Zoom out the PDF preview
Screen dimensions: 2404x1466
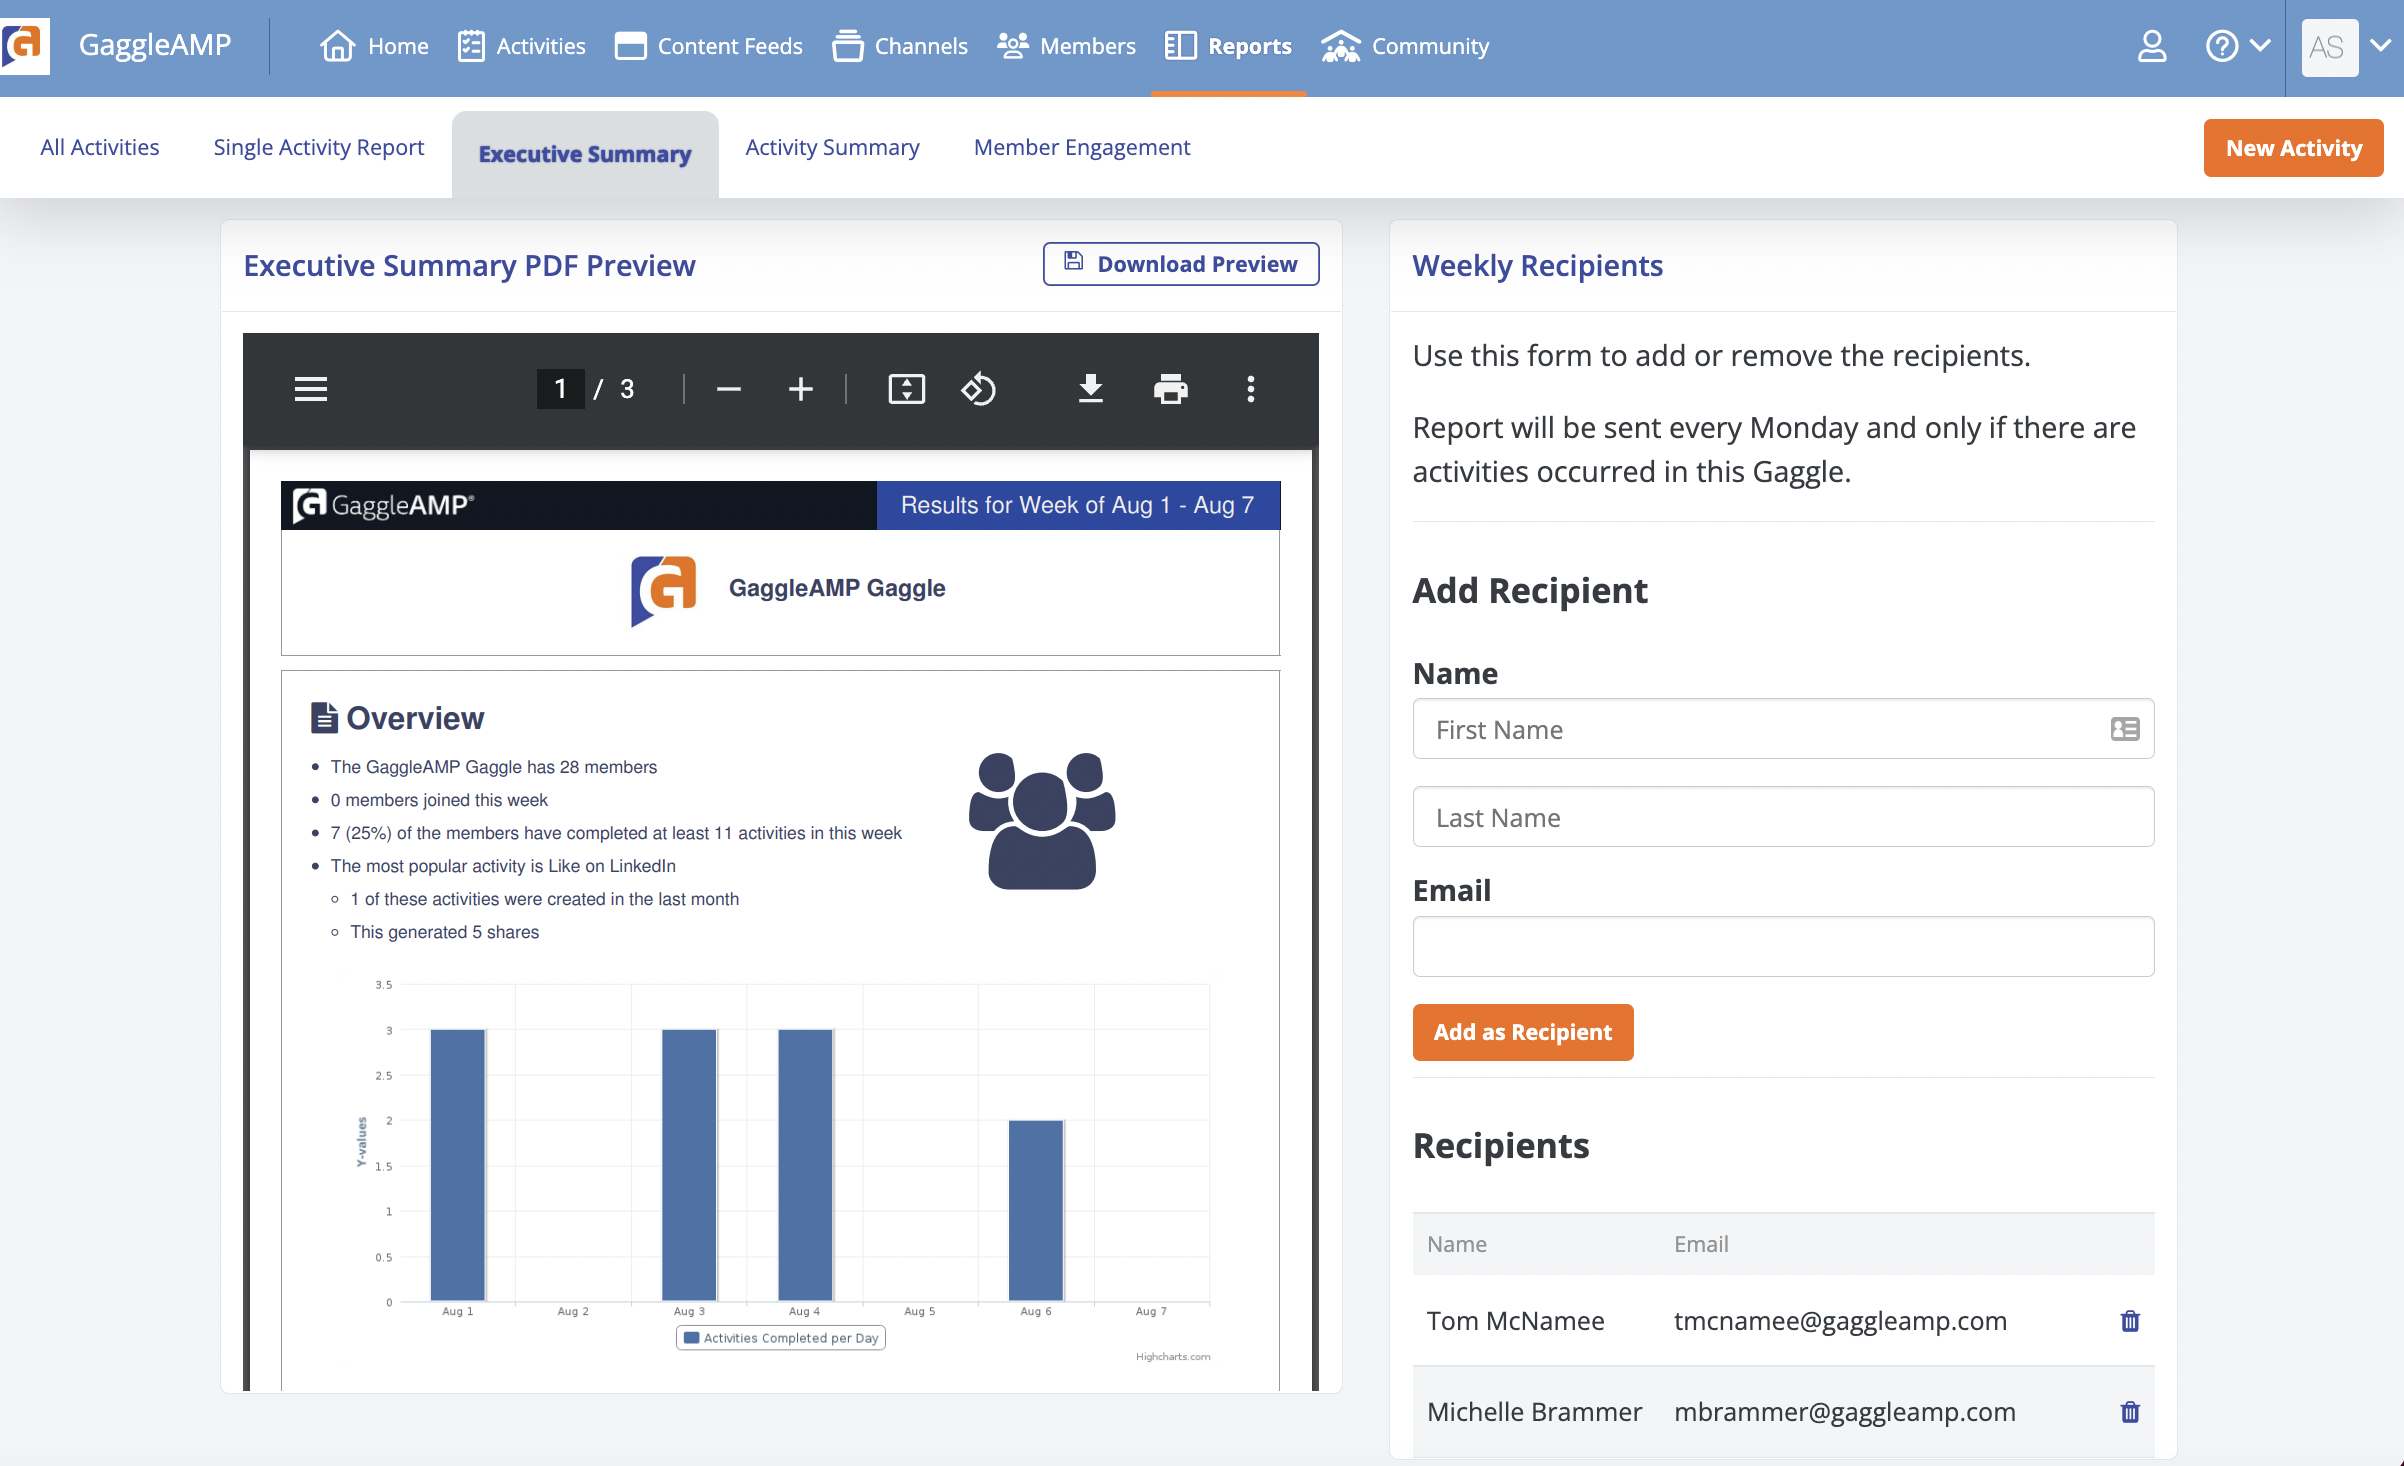coord(729,389)
